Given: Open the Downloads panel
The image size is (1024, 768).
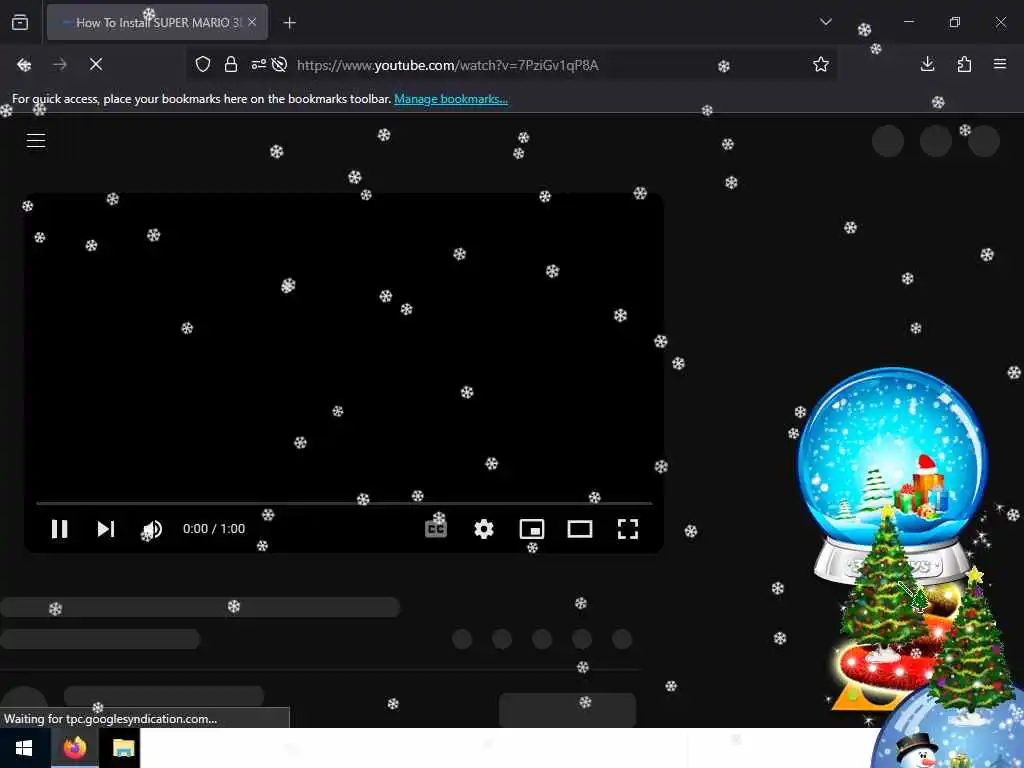Looking at the screenshot, I should tap(927, 64).
